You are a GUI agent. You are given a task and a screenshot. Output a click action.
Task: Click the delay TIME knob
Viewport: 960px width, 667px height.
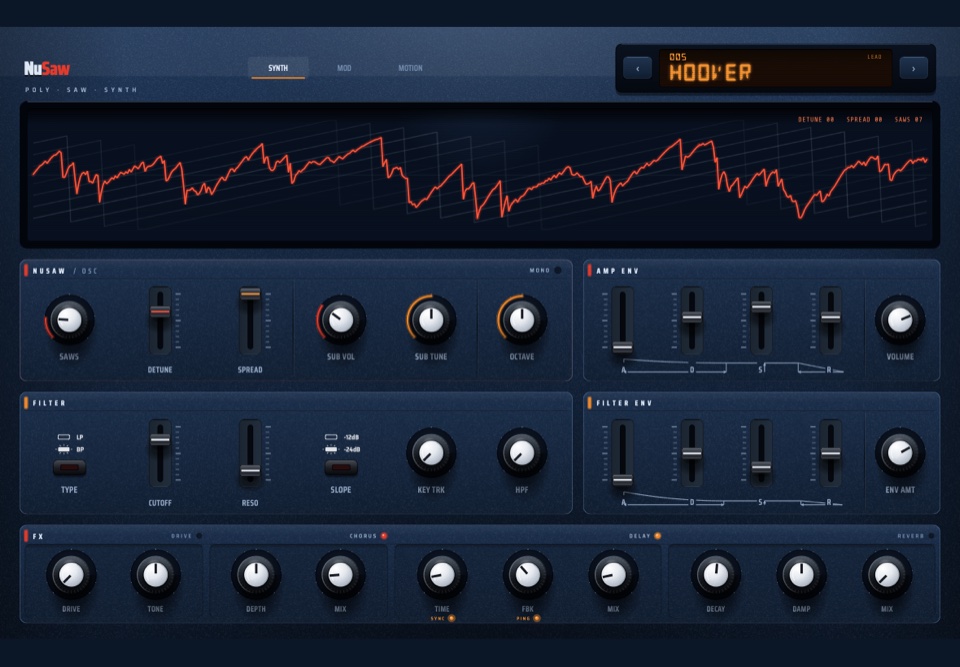click(x=442, y=575)
